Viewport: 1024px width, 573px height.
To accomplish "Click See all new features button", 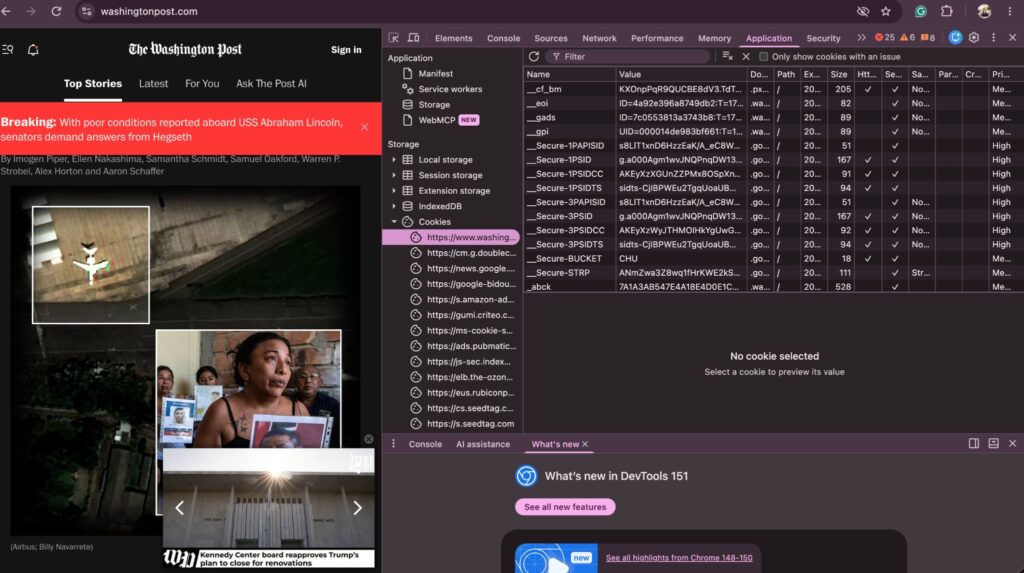I will tap(565, 507).
